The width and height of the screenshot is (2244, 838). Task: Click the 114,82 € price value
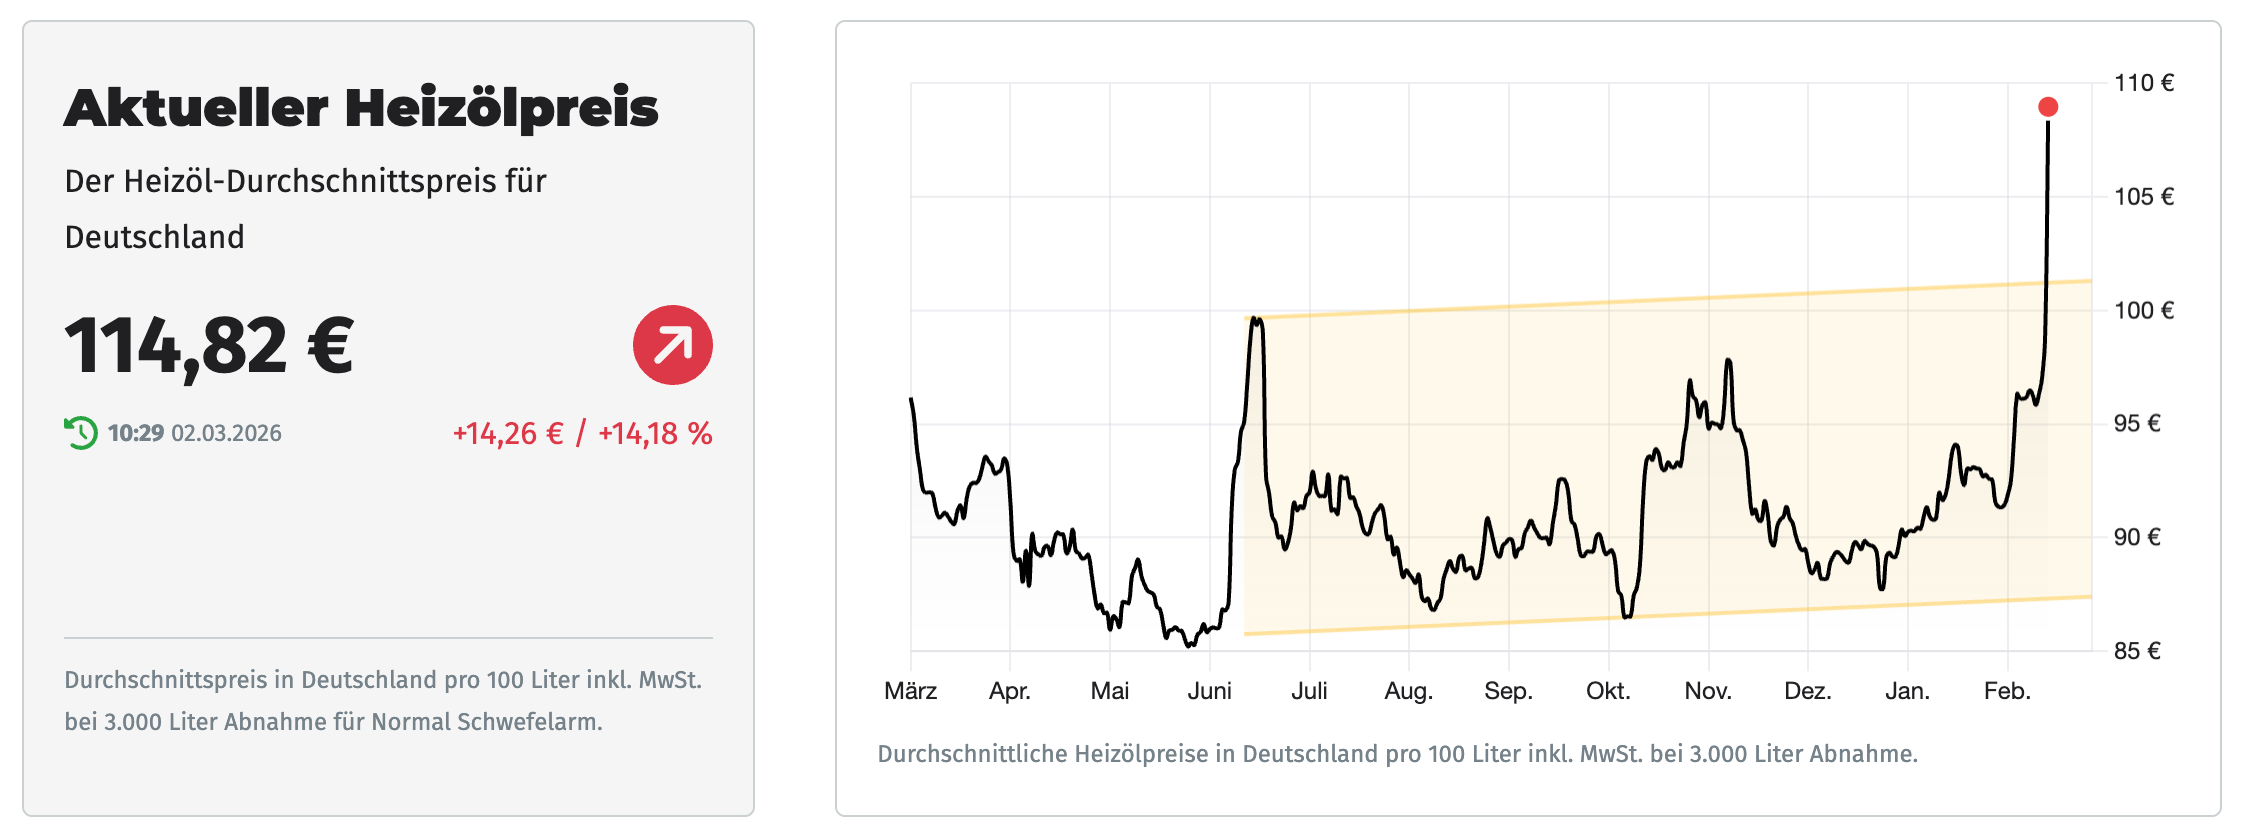click(209, 346)
